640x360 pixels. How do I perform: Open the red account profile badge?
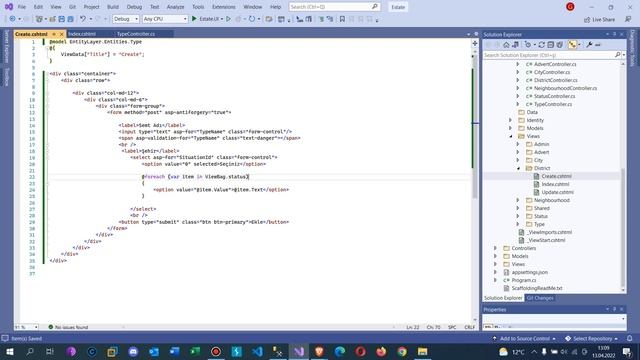click(570, 7)
